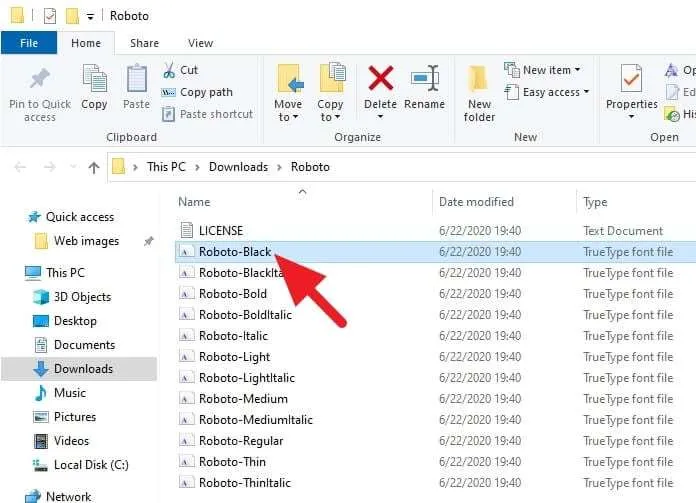Select the Roboto-BoldItalic font file
Viewport: 696px width, 503px height.
pos(245,315)
